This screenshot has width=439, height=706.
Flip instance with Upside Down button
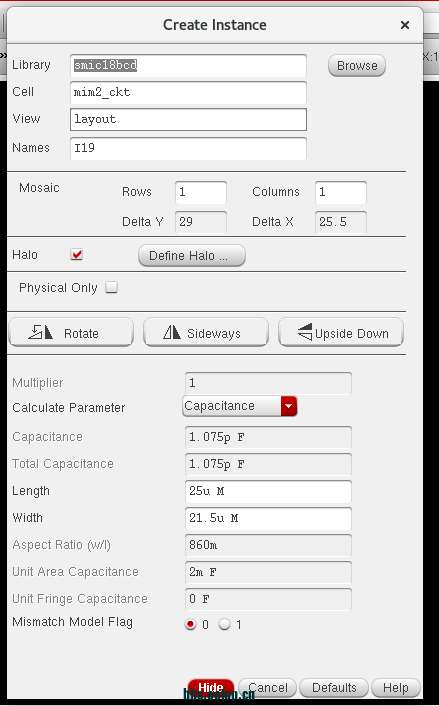click(x=341, y=332)
